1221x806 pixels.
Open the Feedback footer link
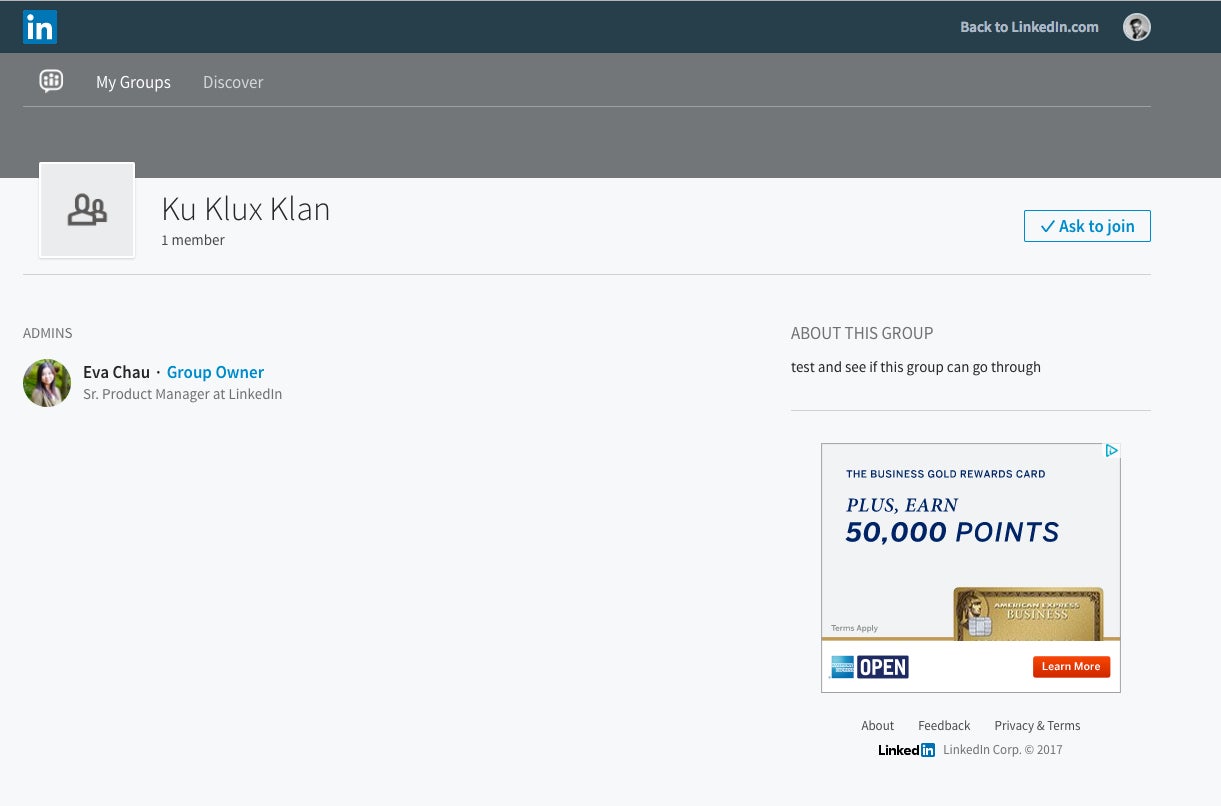944,725
